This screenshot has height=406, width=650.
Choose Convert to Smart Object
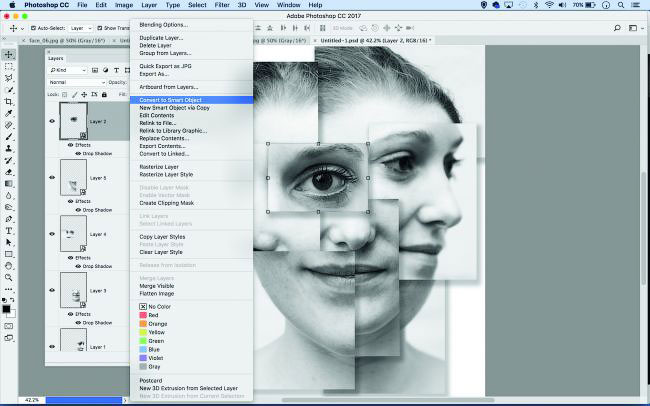[192, 100]
